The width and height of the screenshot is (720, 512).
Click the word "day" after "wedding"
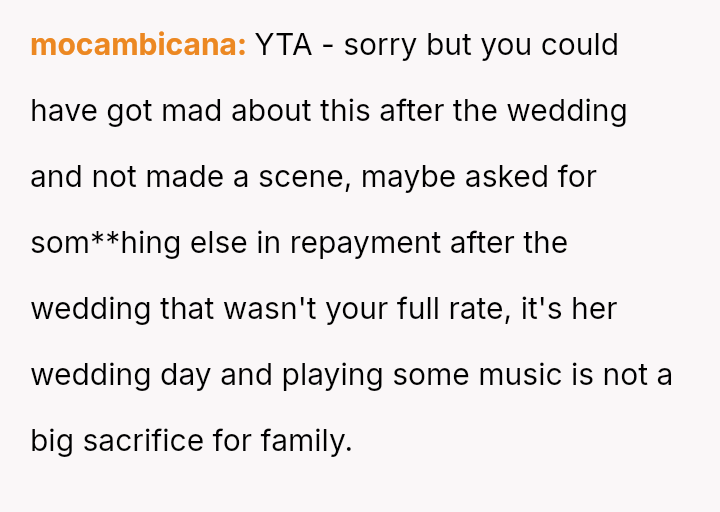(184, 375)
